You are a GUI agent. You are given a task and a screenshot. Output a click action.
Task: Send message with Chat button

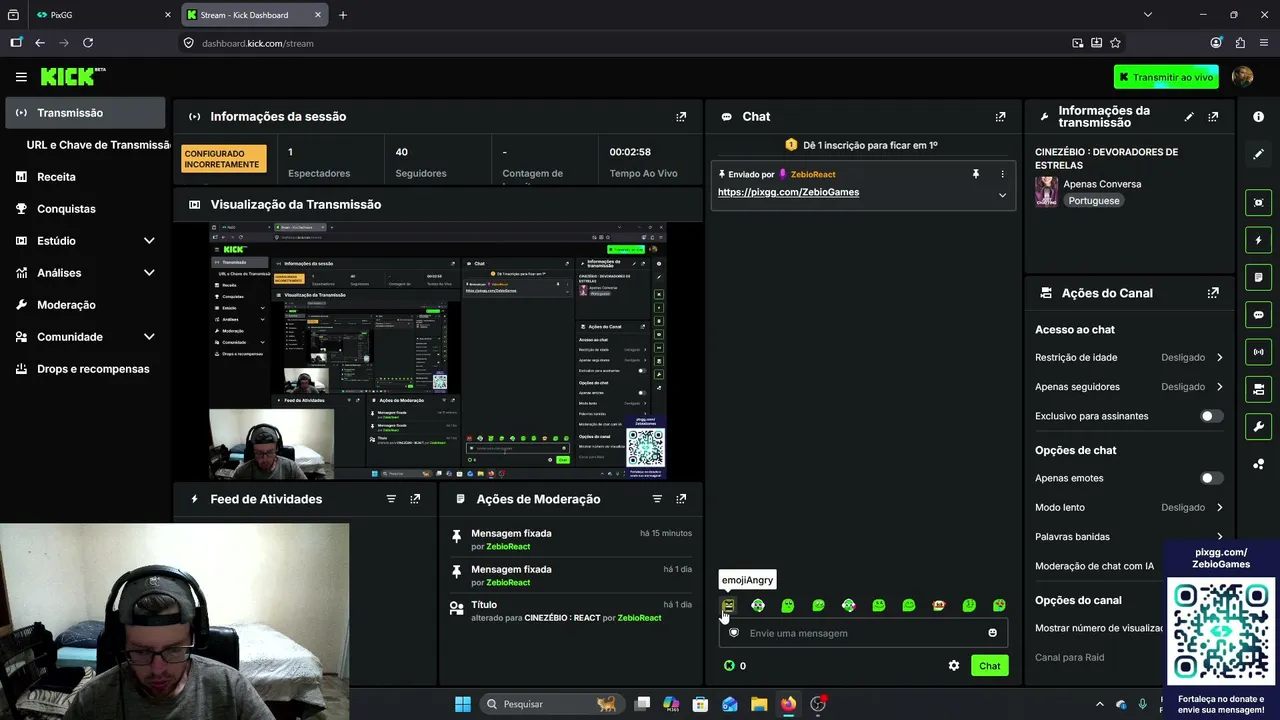pos(989,666)
